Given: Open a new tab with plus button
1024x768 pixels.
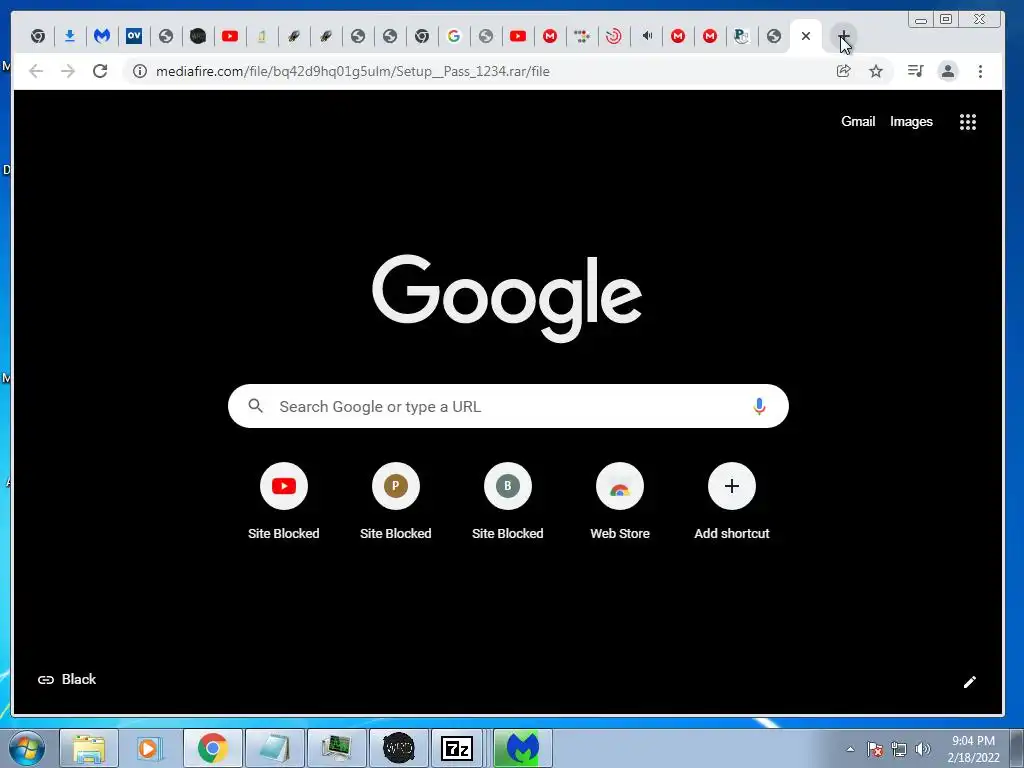Looking at the screenshot, I should 843,36.
